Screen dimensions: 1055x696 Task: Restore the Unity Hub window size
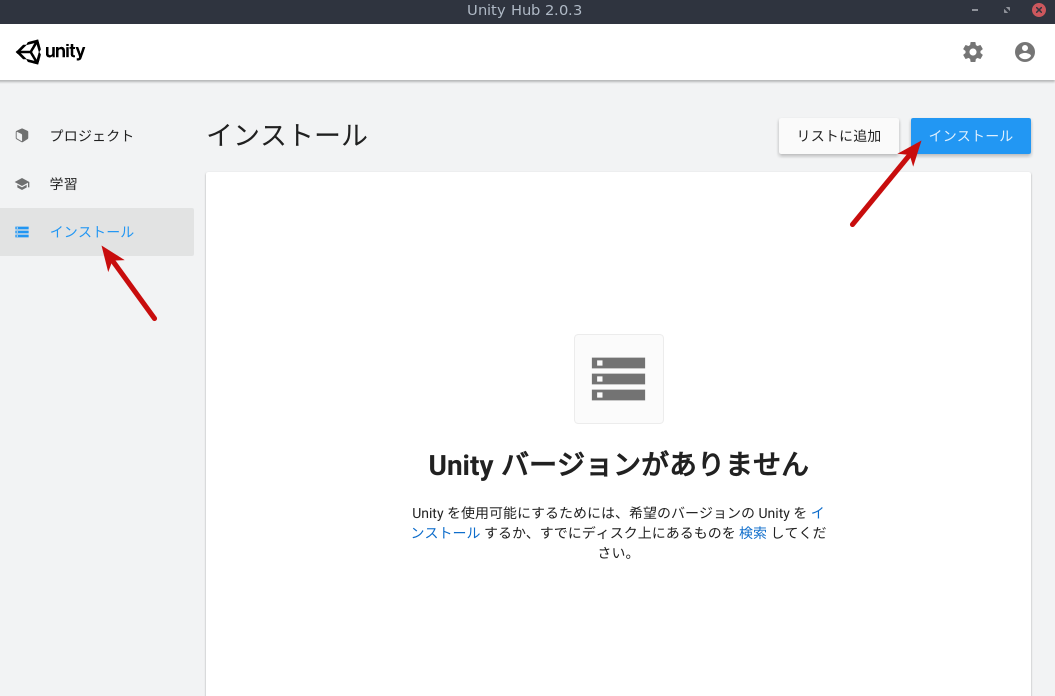[1006, 10]
